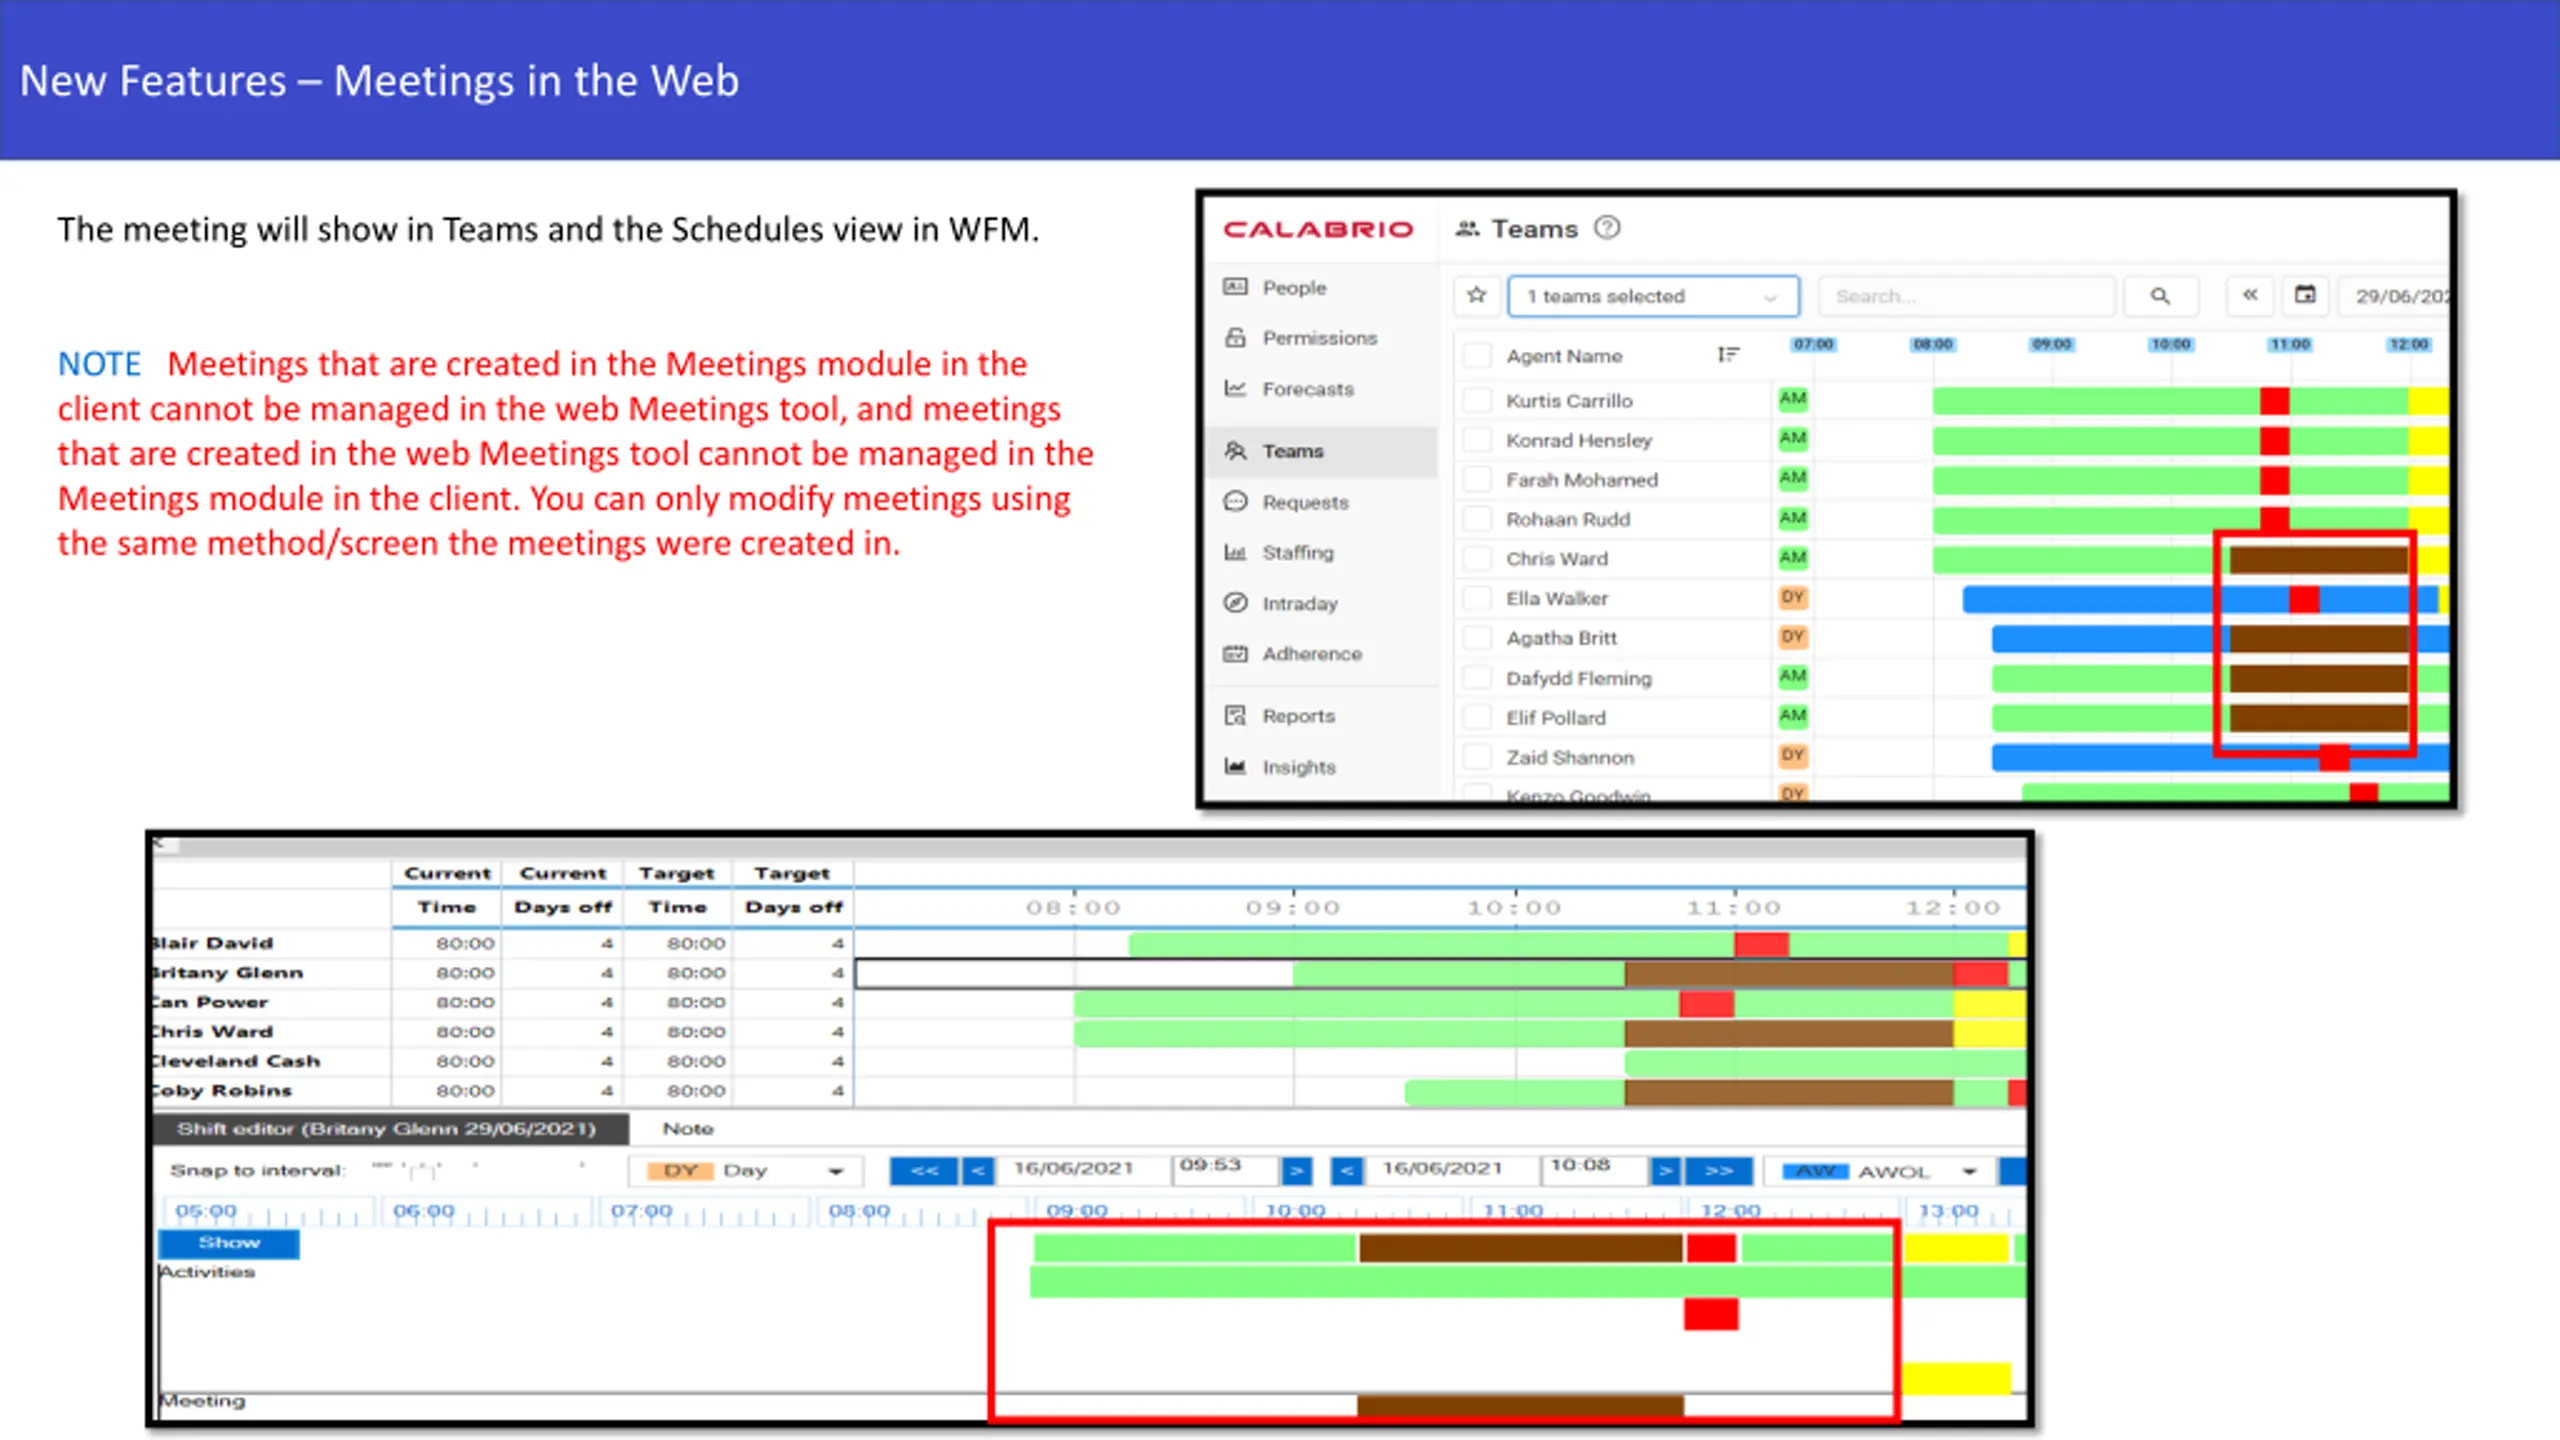Viewport: 2560px width, 1440px height.
Task: Tick the select-all checkbox beside Agent Name
Action: point(1477,355)
